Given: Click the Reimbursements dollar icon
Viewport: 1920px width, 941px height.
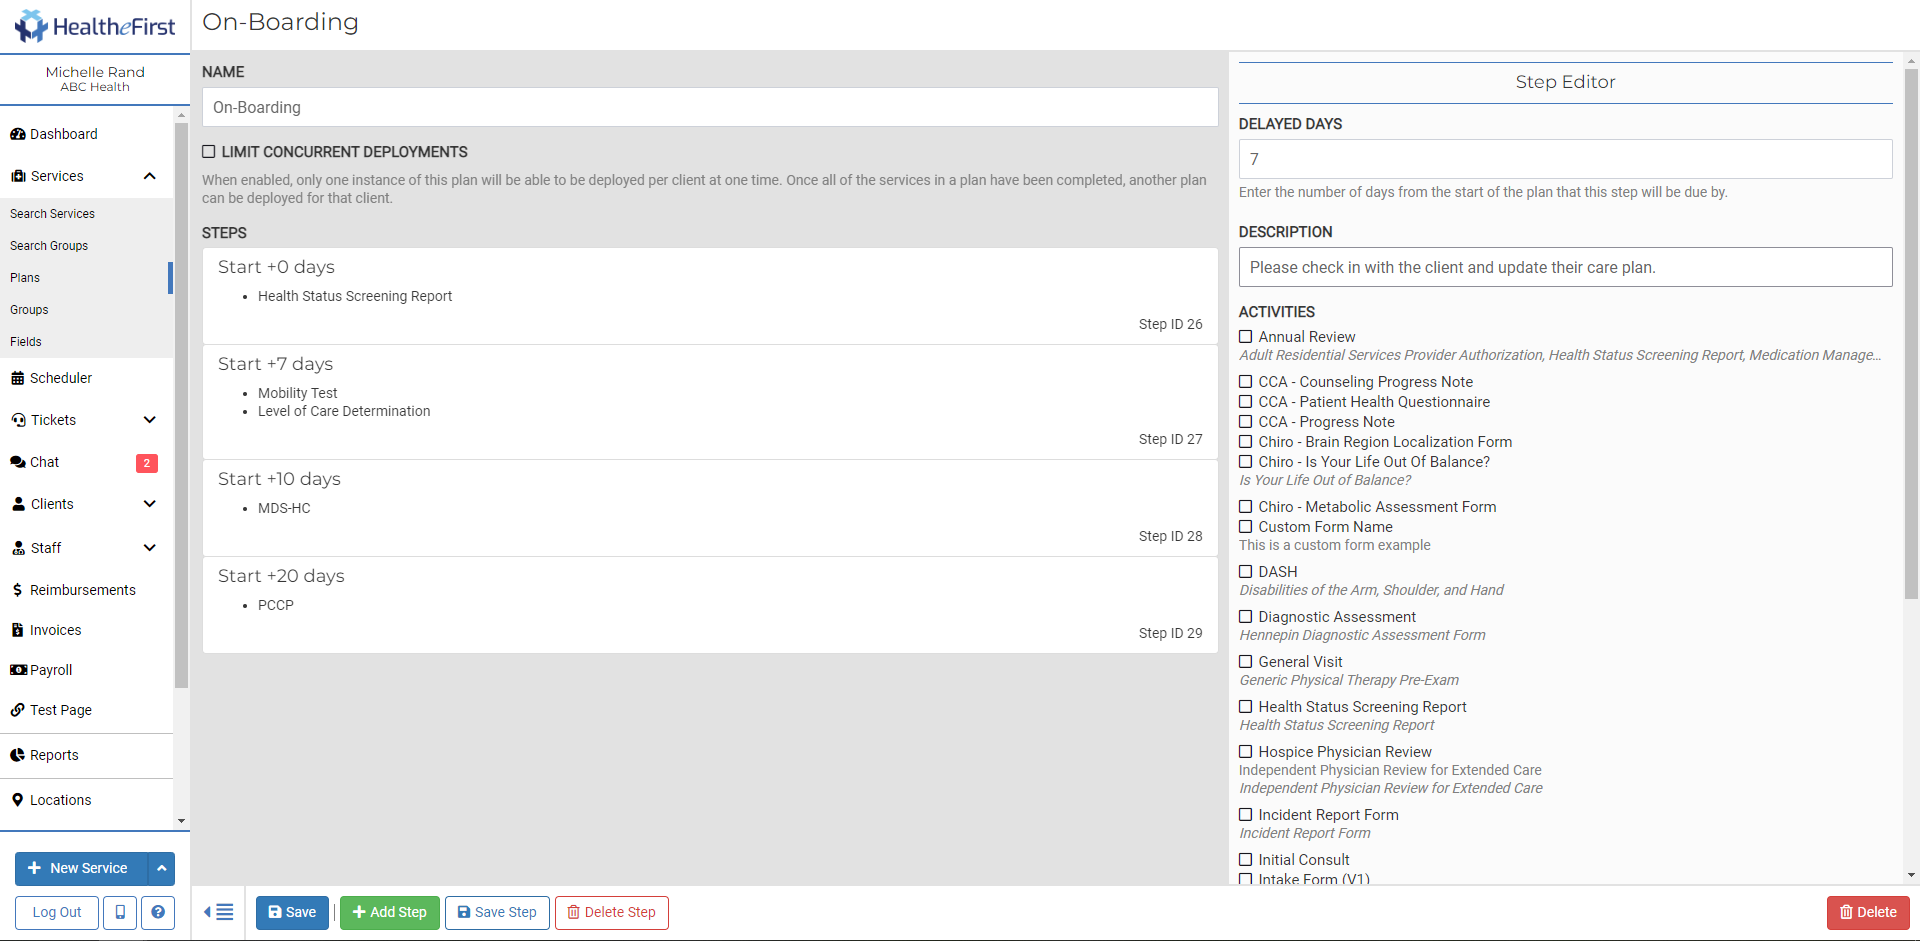Looking at the screenshot, I should coord(17,590).
